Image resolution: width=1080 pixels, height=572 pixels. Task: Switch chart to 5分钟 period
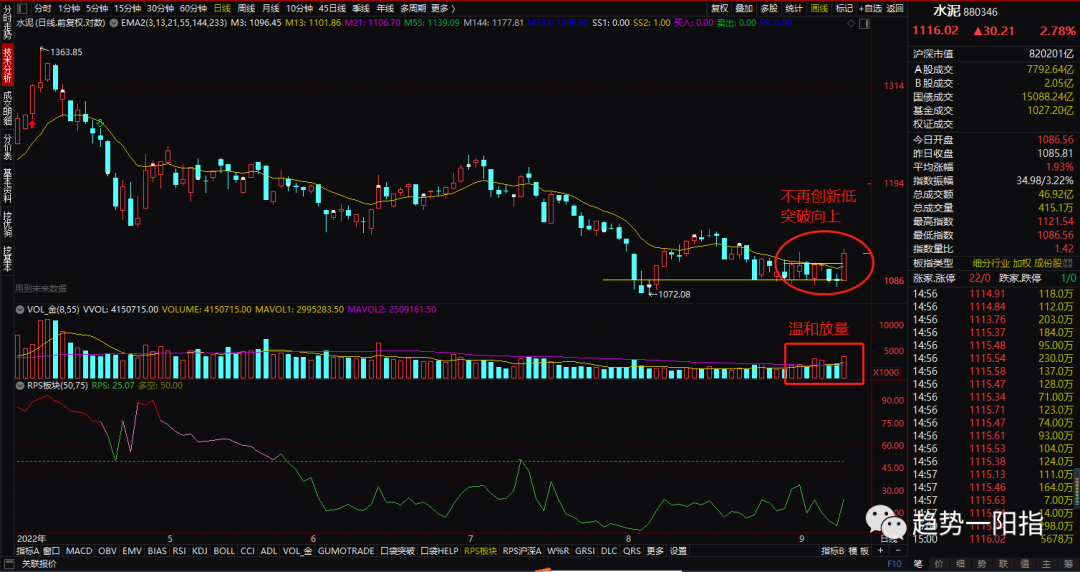point(96,8)
